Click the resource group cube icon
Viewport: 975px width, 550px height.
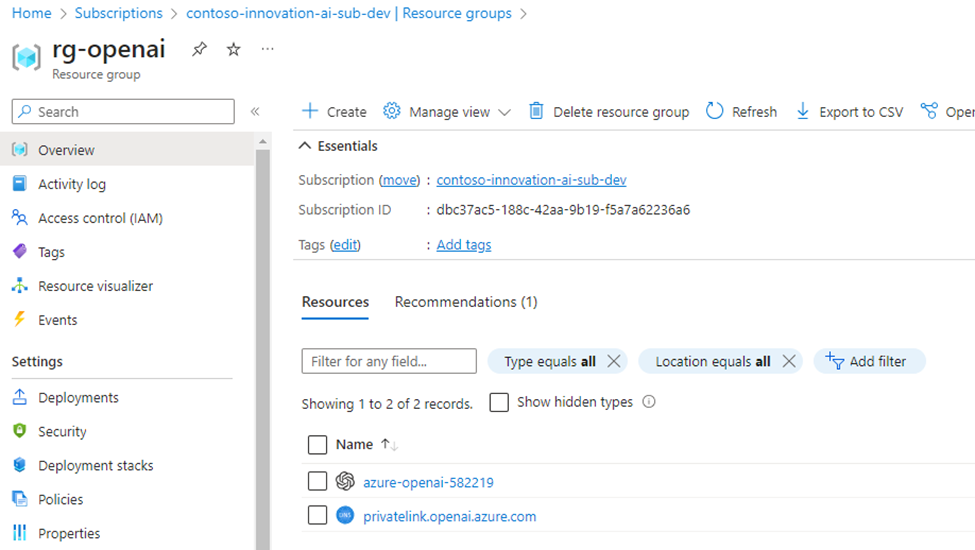click(27, 57)
